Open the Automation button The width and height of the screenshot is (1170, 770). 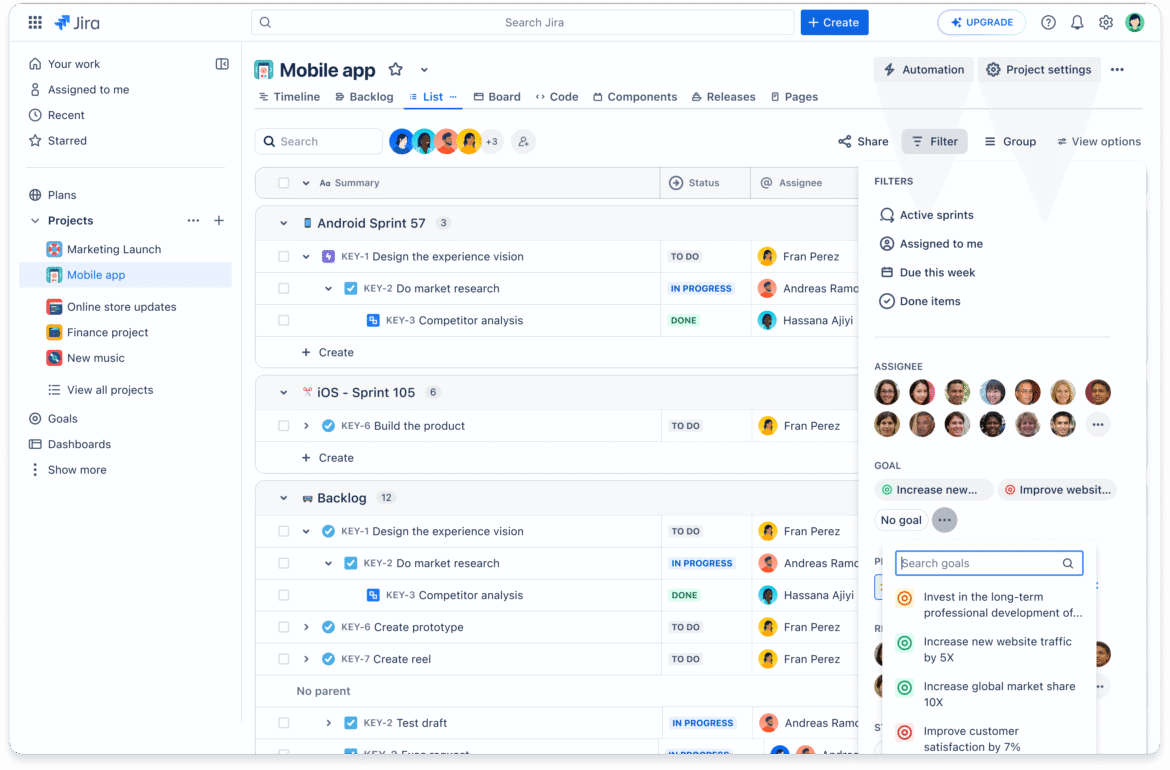click(923, 70)
